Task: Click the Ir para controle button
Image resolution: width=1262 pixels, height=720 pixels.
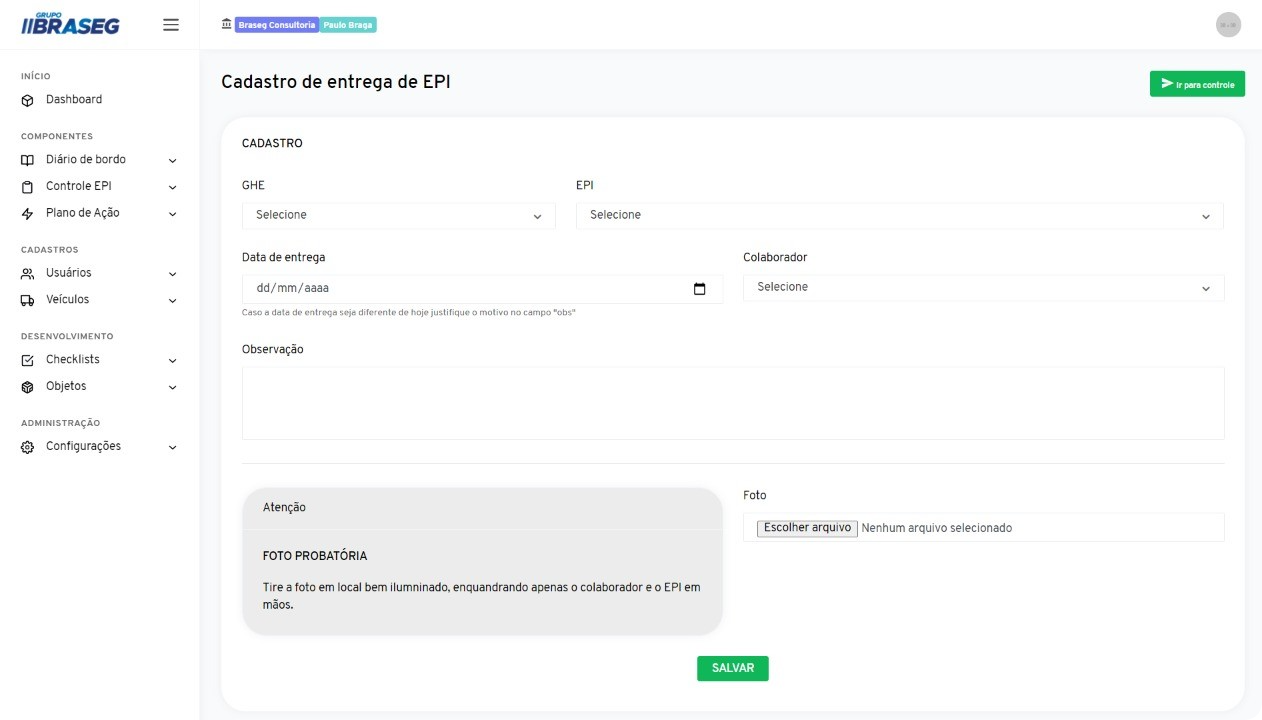Action: click(1197, 84)
